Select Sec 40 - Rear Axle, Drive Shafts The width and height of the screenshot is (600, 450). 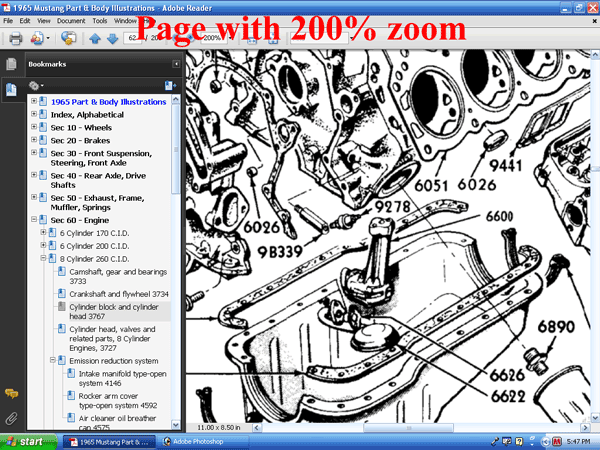point(98,180)
